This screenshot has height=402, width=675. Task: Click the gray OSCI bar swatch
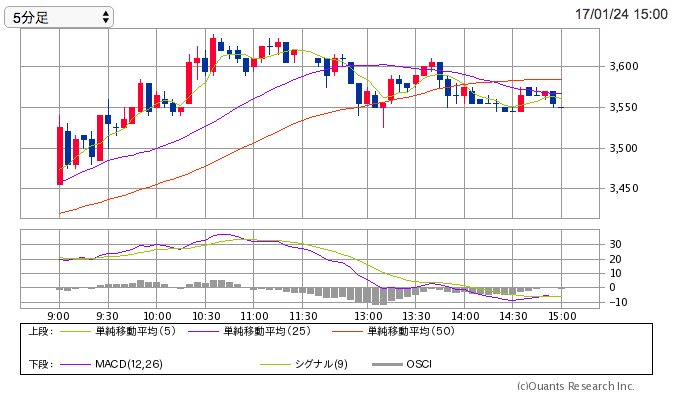click(387, 365)
